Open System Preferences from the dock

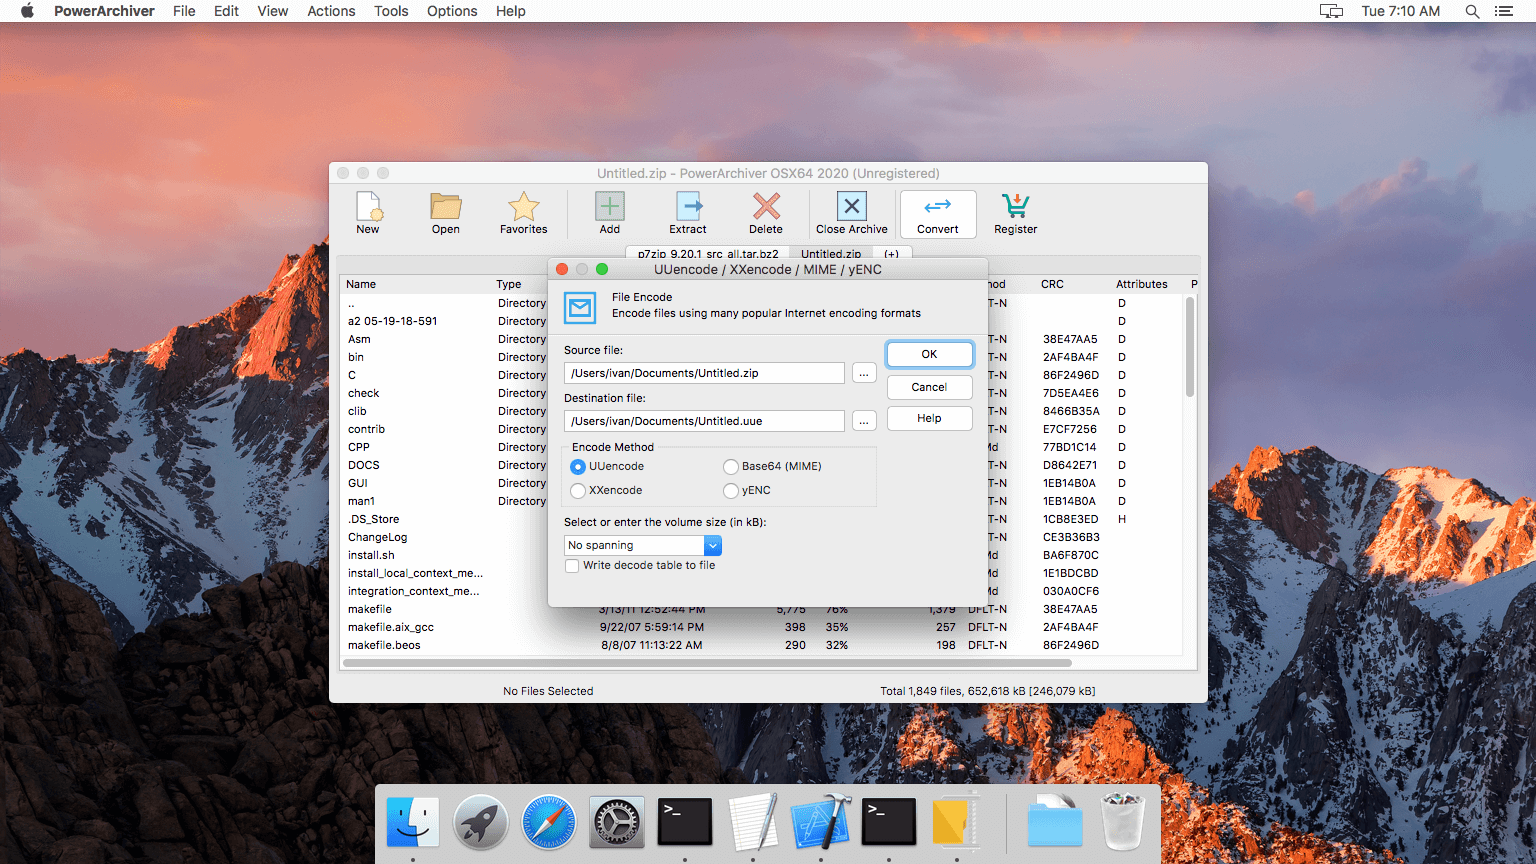[x=617, y=822]
